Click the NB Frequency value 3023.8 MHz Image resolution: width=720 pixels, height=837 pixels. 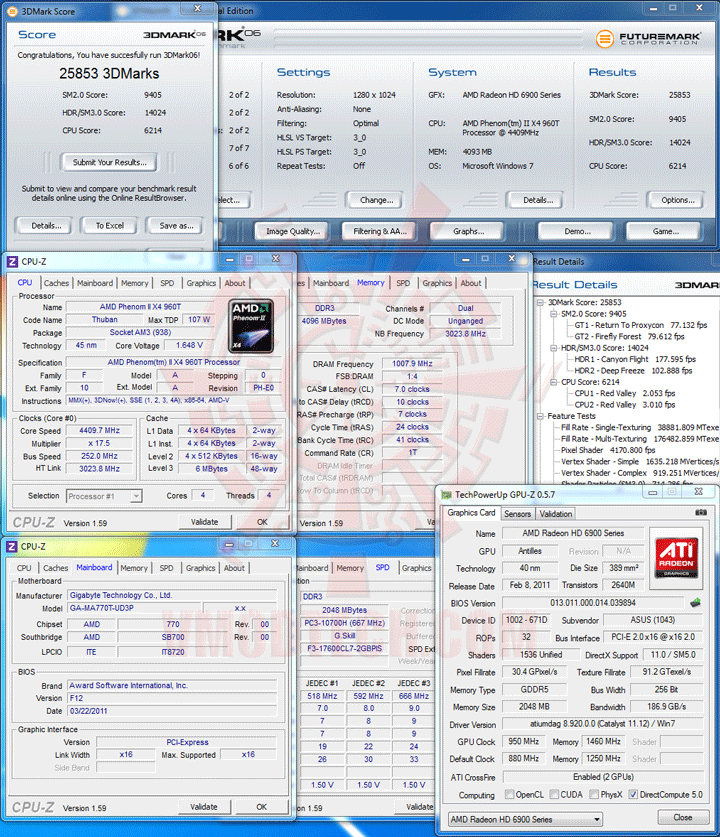tap(465, 334)
